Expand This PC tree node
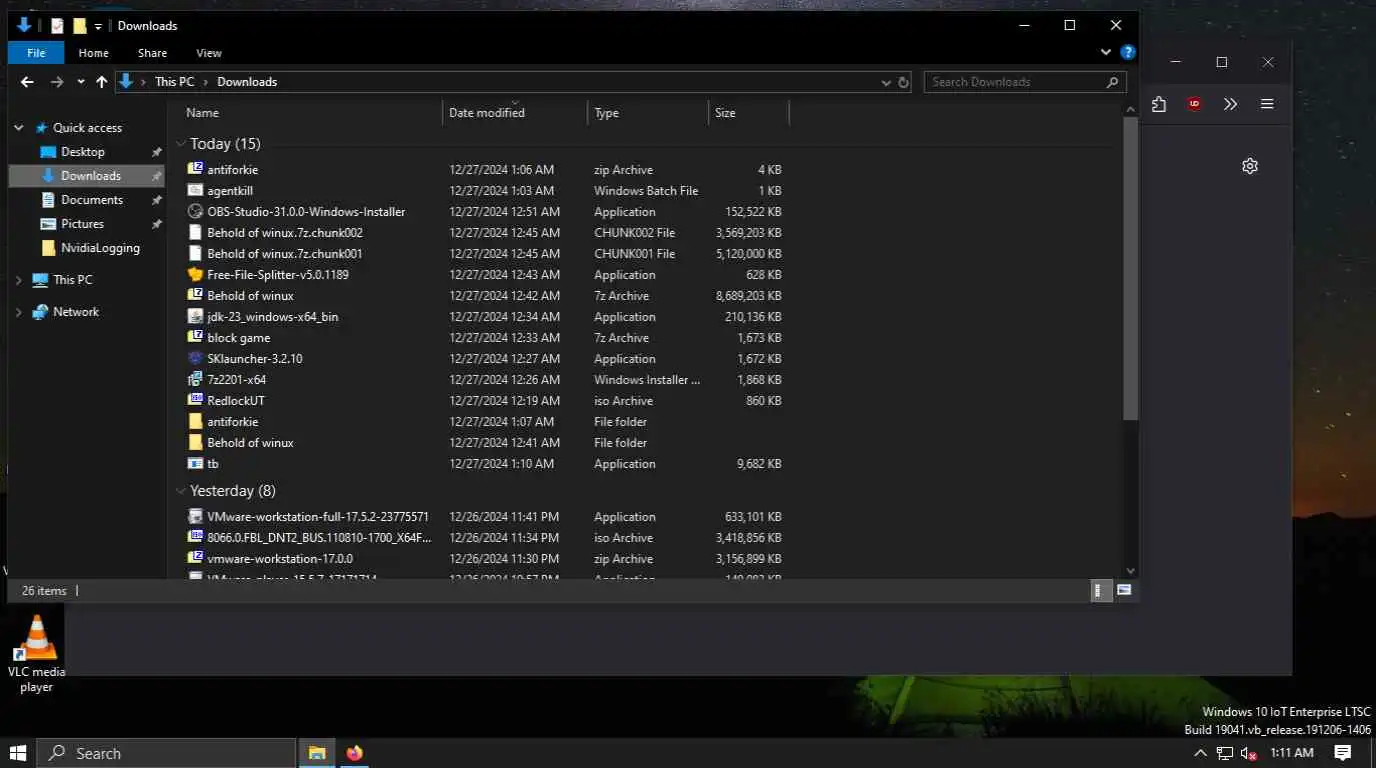The height and width of the screenshot is (768, 1376). pos(18,280)
